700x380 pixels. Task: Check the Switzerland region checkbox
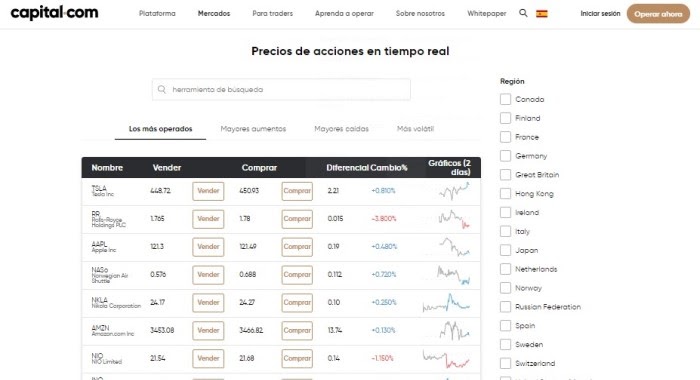click(505, 363)
